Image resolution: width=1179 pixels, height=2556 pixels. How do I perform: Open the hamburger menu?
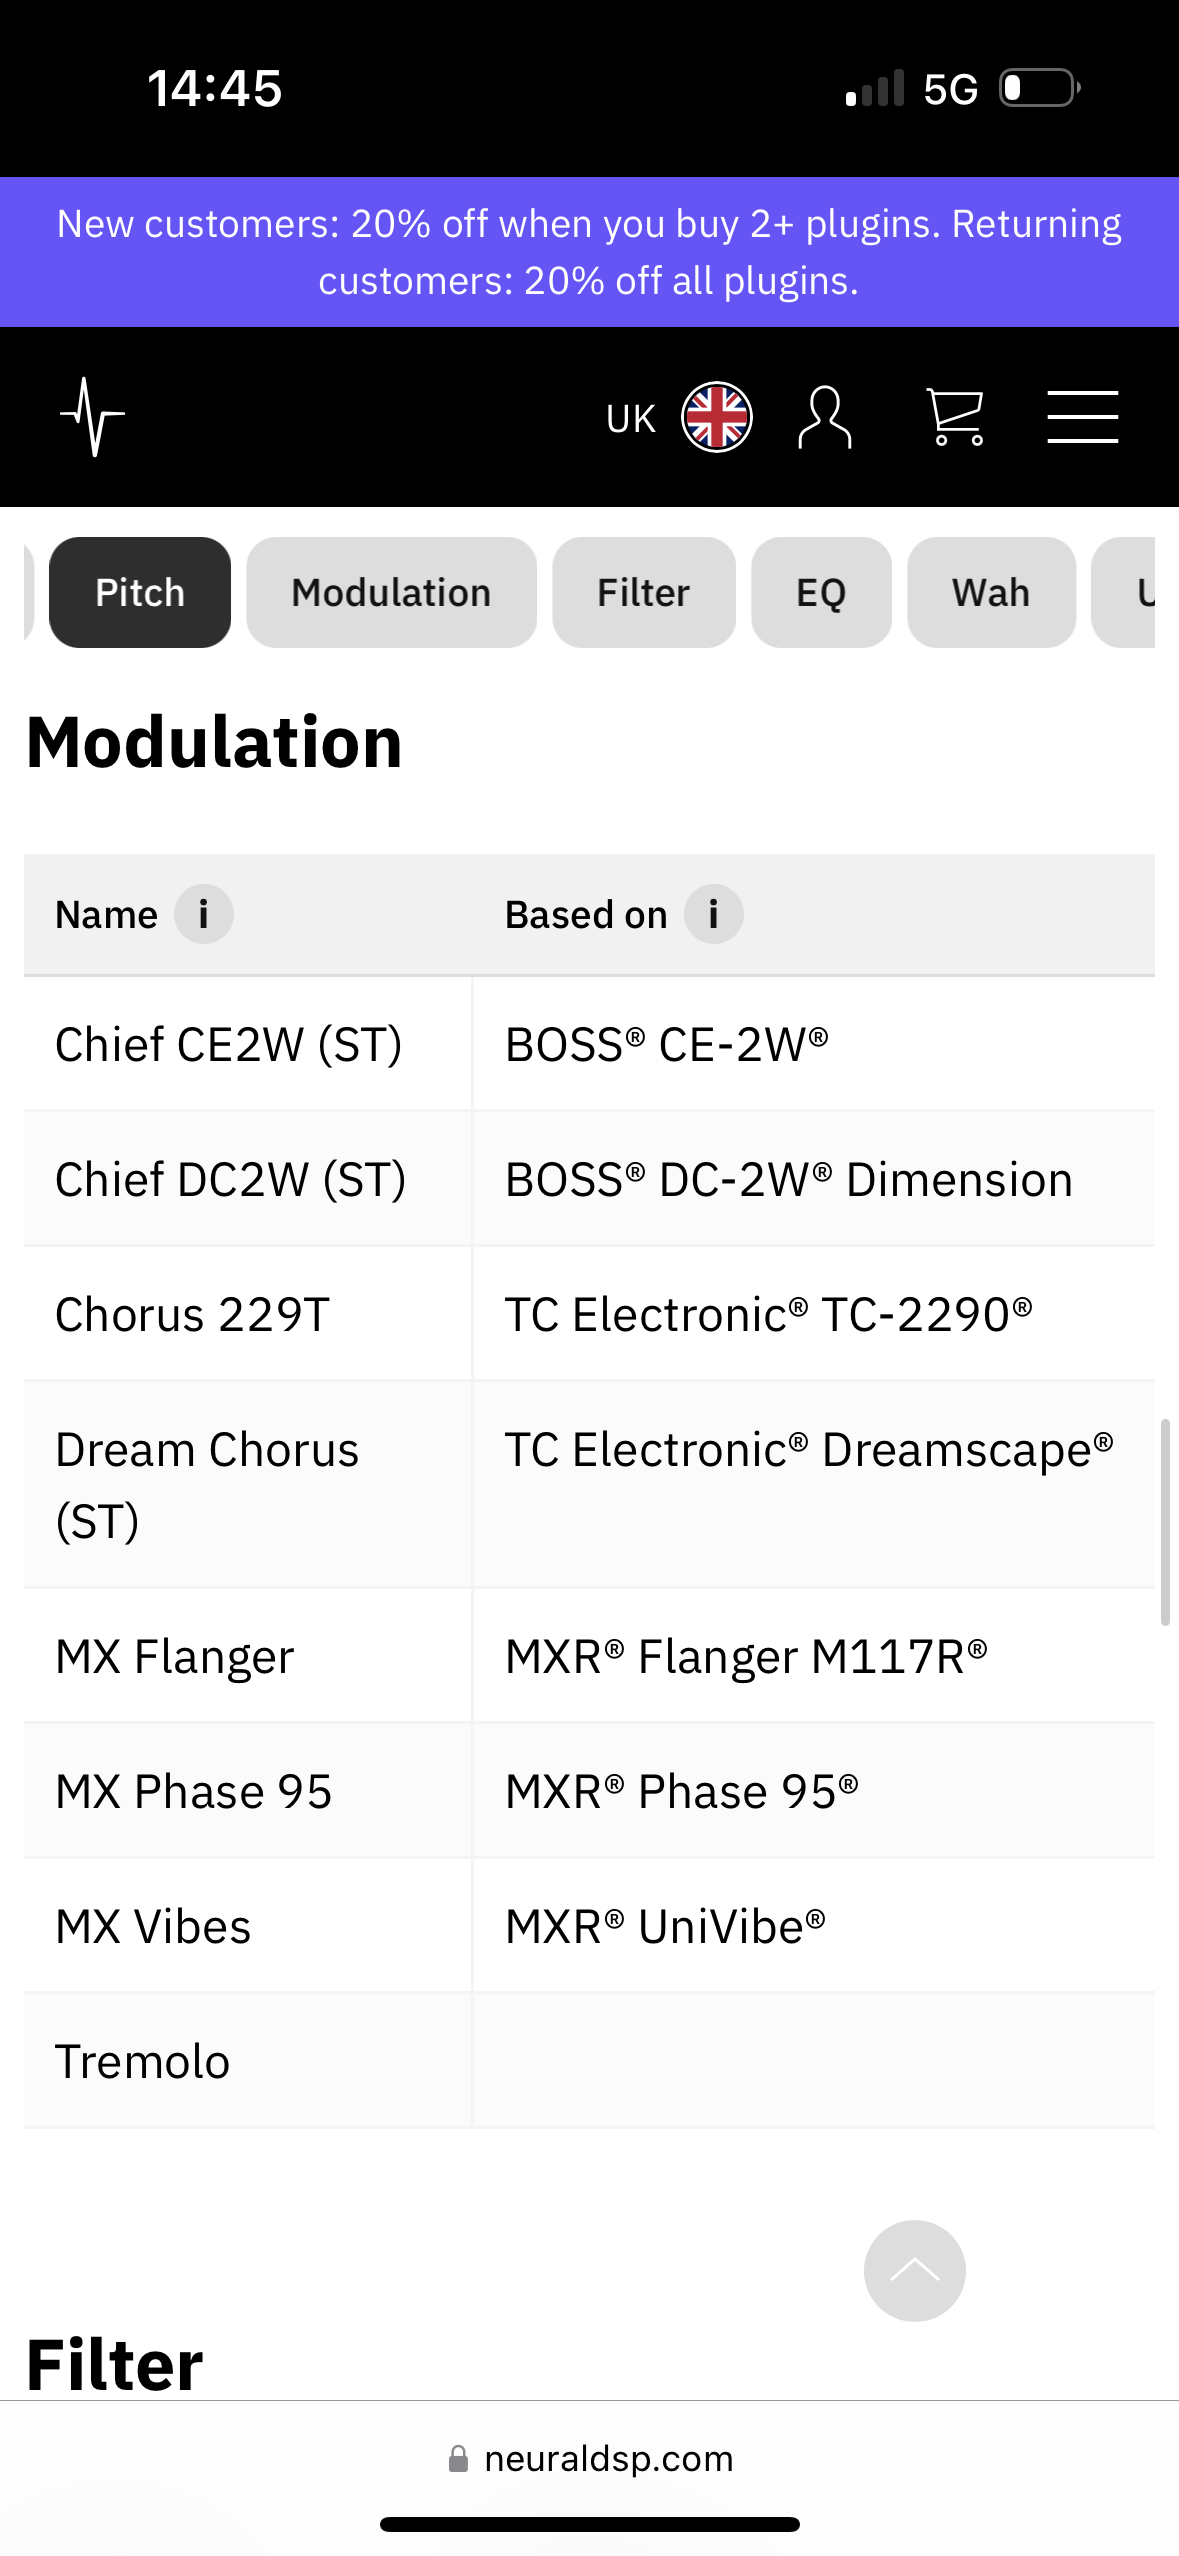click(1082, 417)
